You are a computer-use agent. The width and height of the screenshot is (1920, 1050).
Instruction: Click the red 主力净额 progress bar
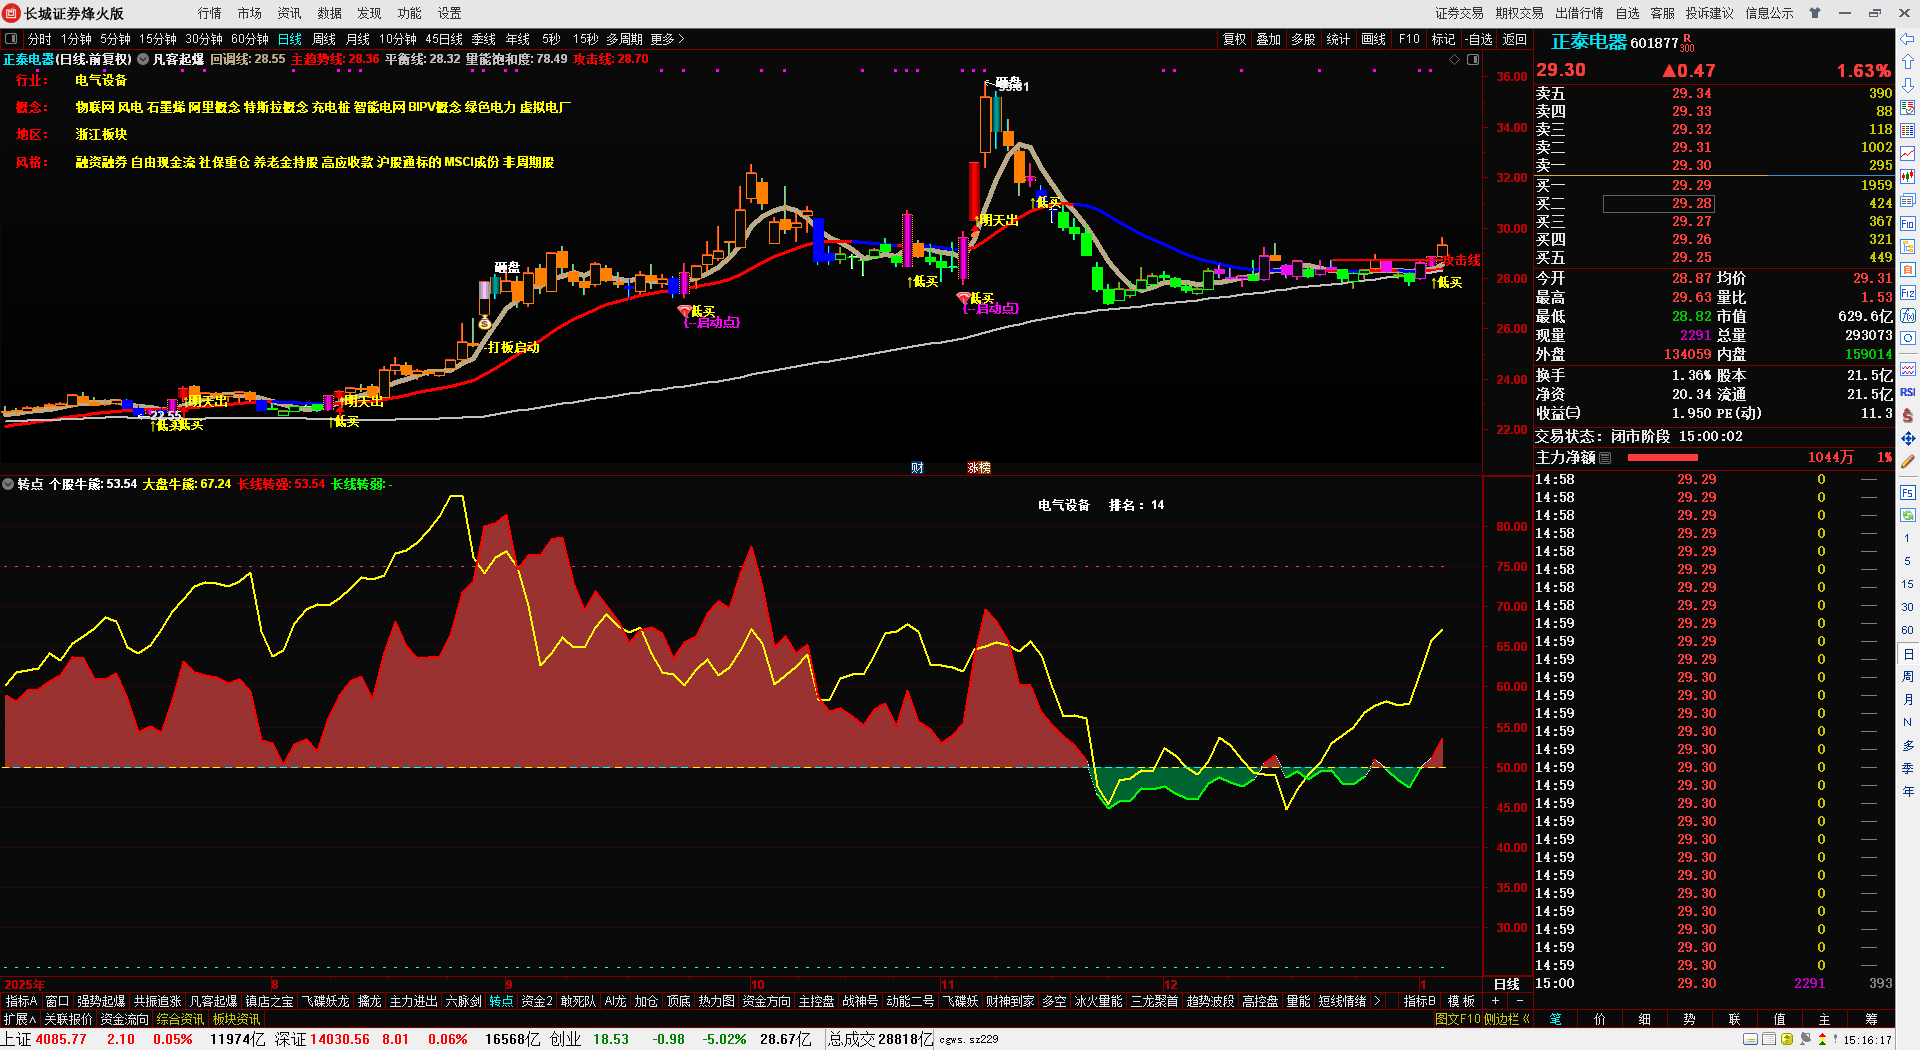pyautogui.click(x=1663, y=457)
